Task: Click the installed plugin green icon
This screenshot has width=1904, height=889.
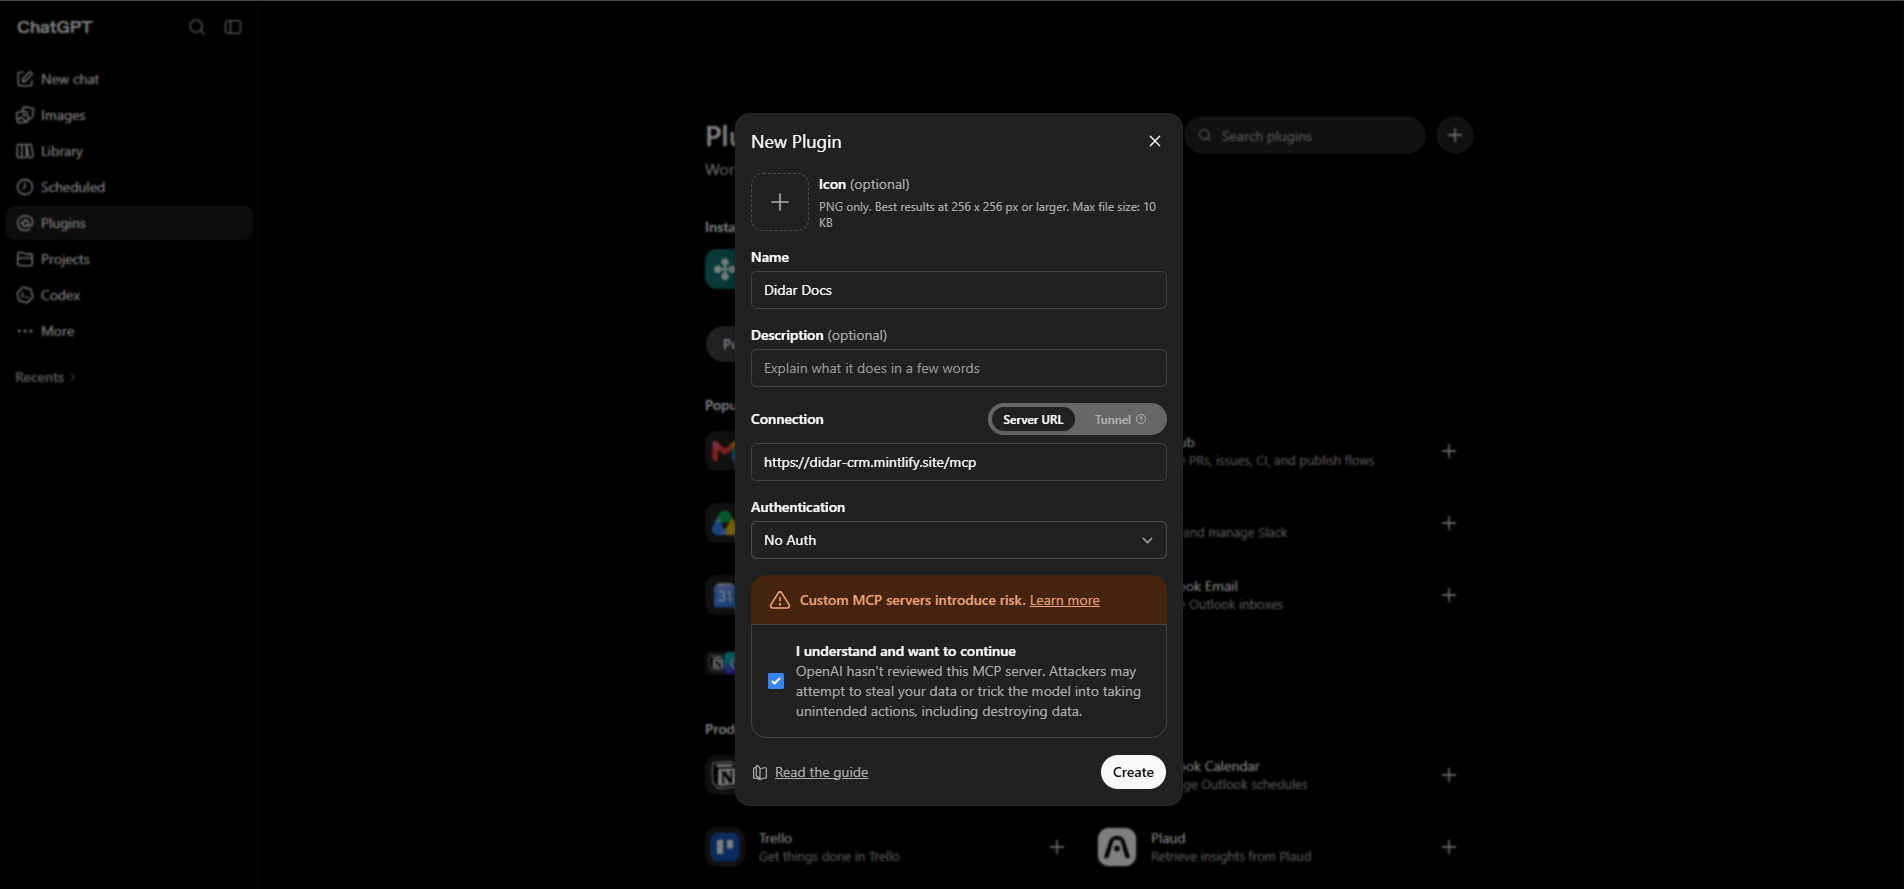Action: pyautogui.click(x=721, y=269)
